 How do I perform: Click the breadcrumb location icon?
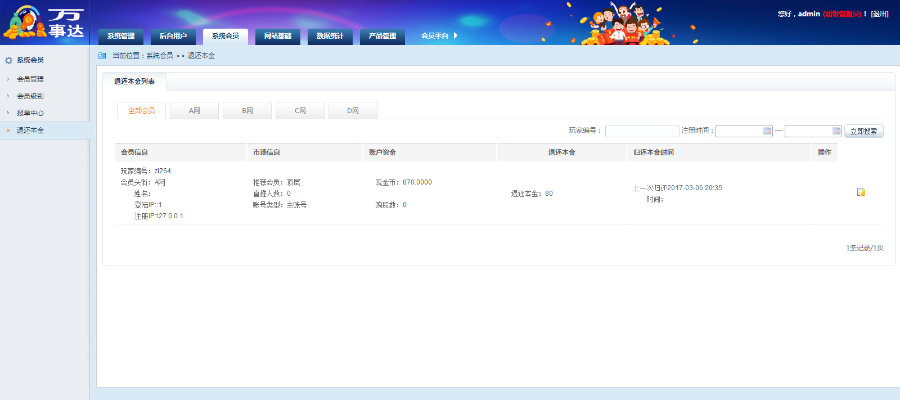click(x=102, y=55)
